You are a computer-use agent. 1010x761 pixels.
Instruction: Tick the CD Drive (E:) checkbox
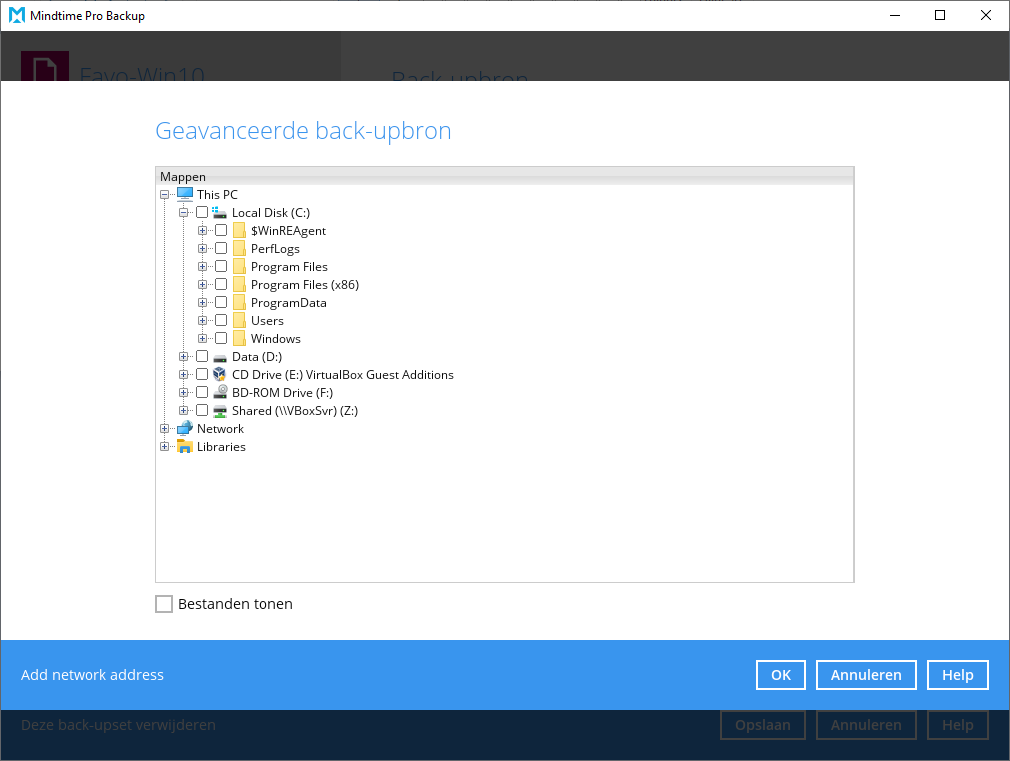click(202, 374)
